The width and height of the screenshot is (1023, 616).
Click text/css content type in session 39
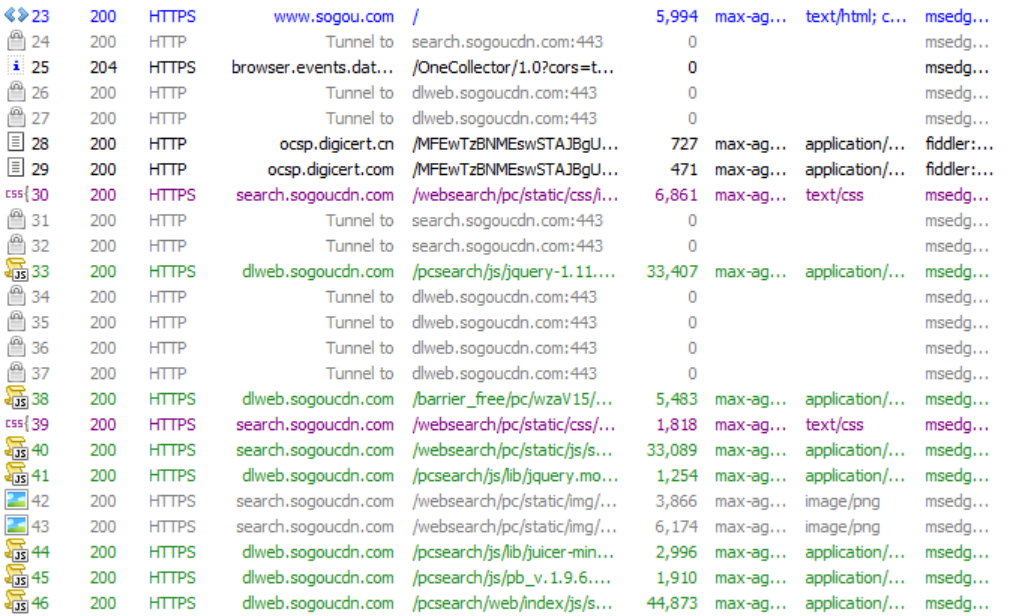click(834, 424)
